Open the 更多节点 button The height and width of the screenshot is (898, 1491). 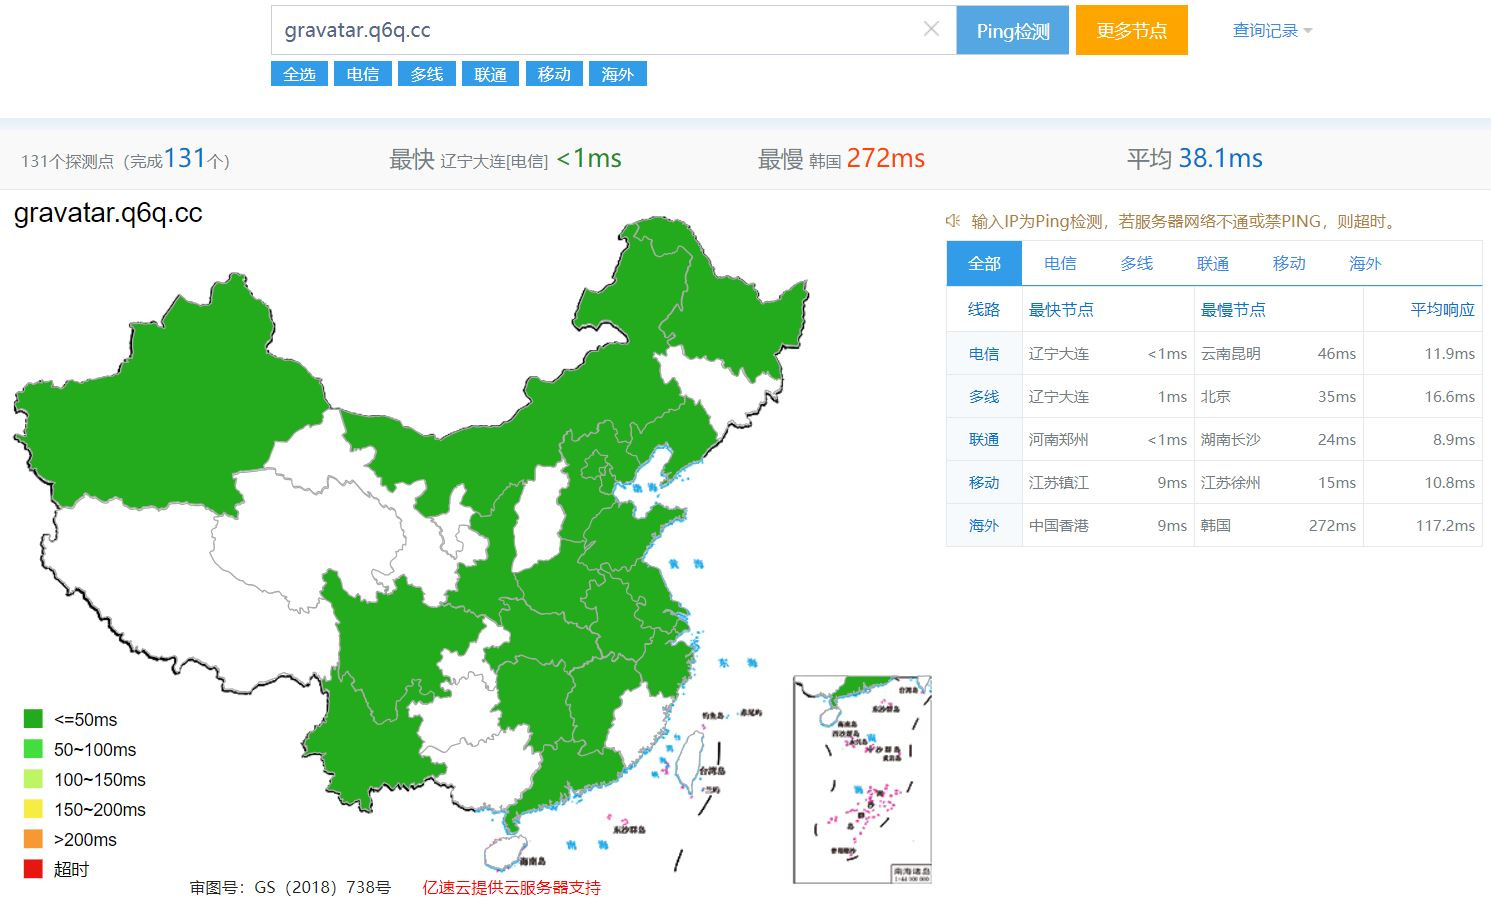[1131, 30]
